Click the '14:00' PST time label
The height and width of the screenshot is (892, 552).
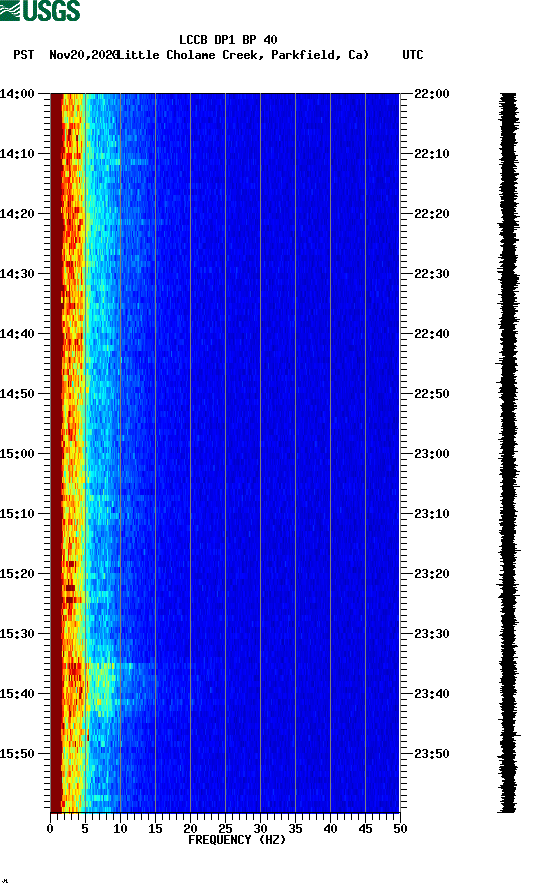[x=17, y=93]
